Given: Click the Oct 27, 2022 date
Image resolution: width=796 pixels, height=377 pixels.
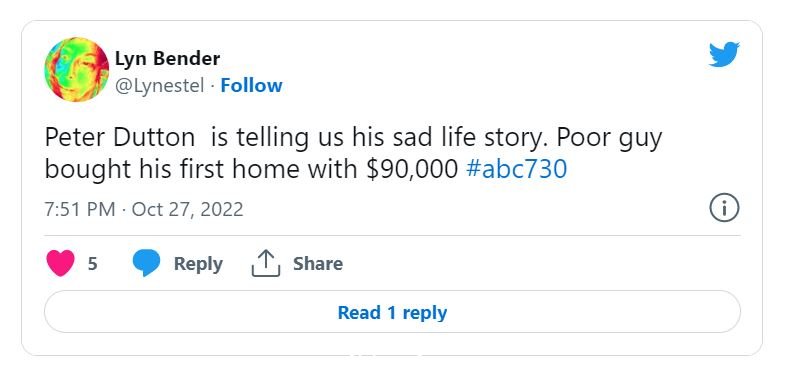Looking at the screenshot, I should [187, 209].
